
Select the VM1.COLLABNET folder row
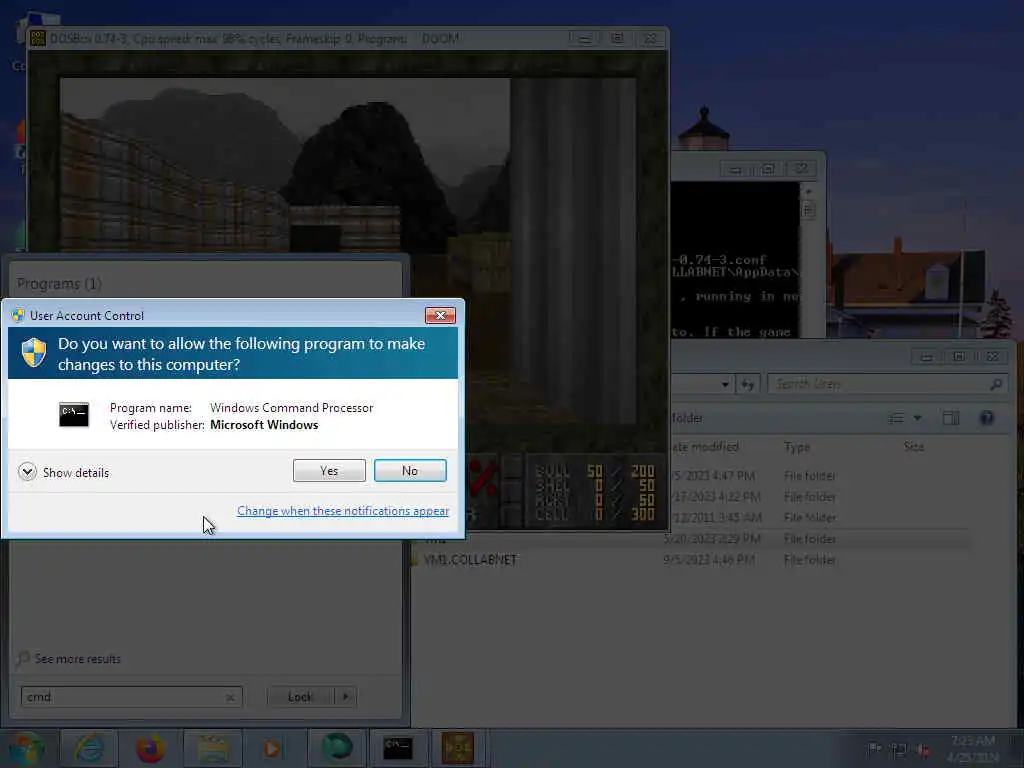coord(689,560)
